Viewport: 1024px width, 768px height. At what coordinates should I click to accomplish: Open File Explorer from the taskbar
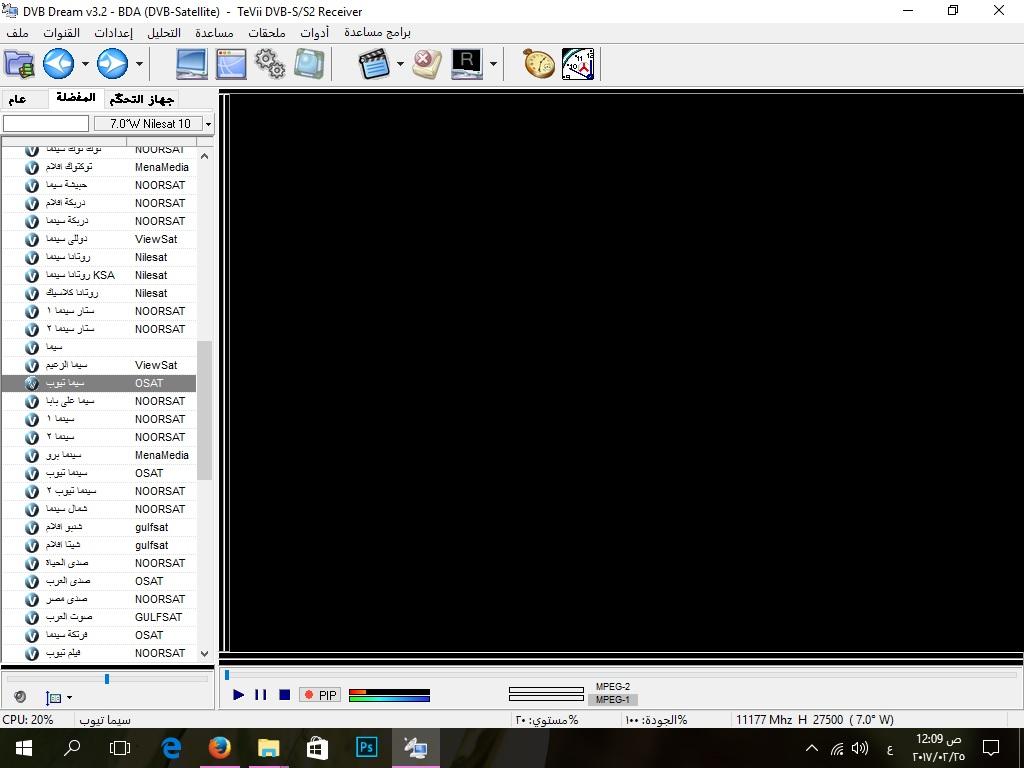pos(268,748)
